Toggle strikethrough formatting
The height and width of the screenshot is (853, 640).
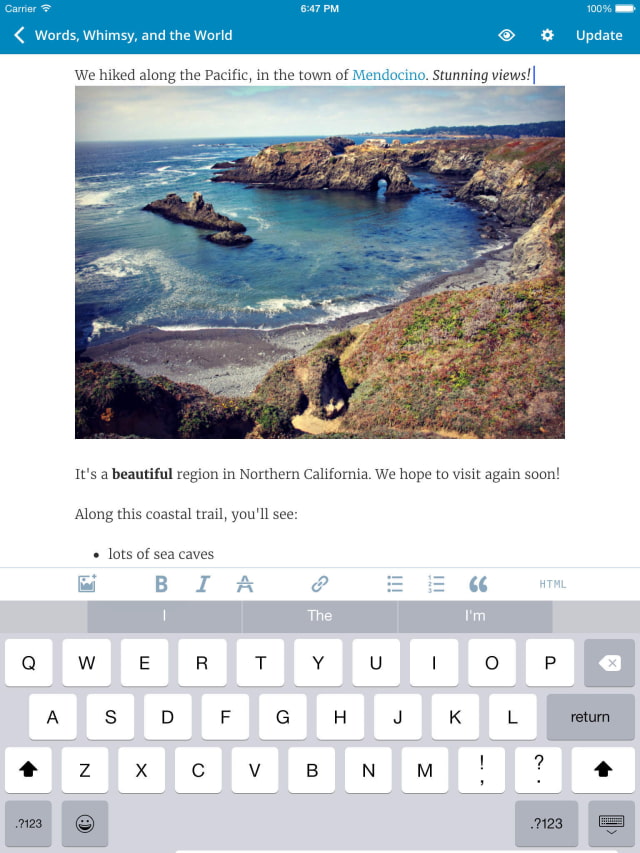click(245, 584)
